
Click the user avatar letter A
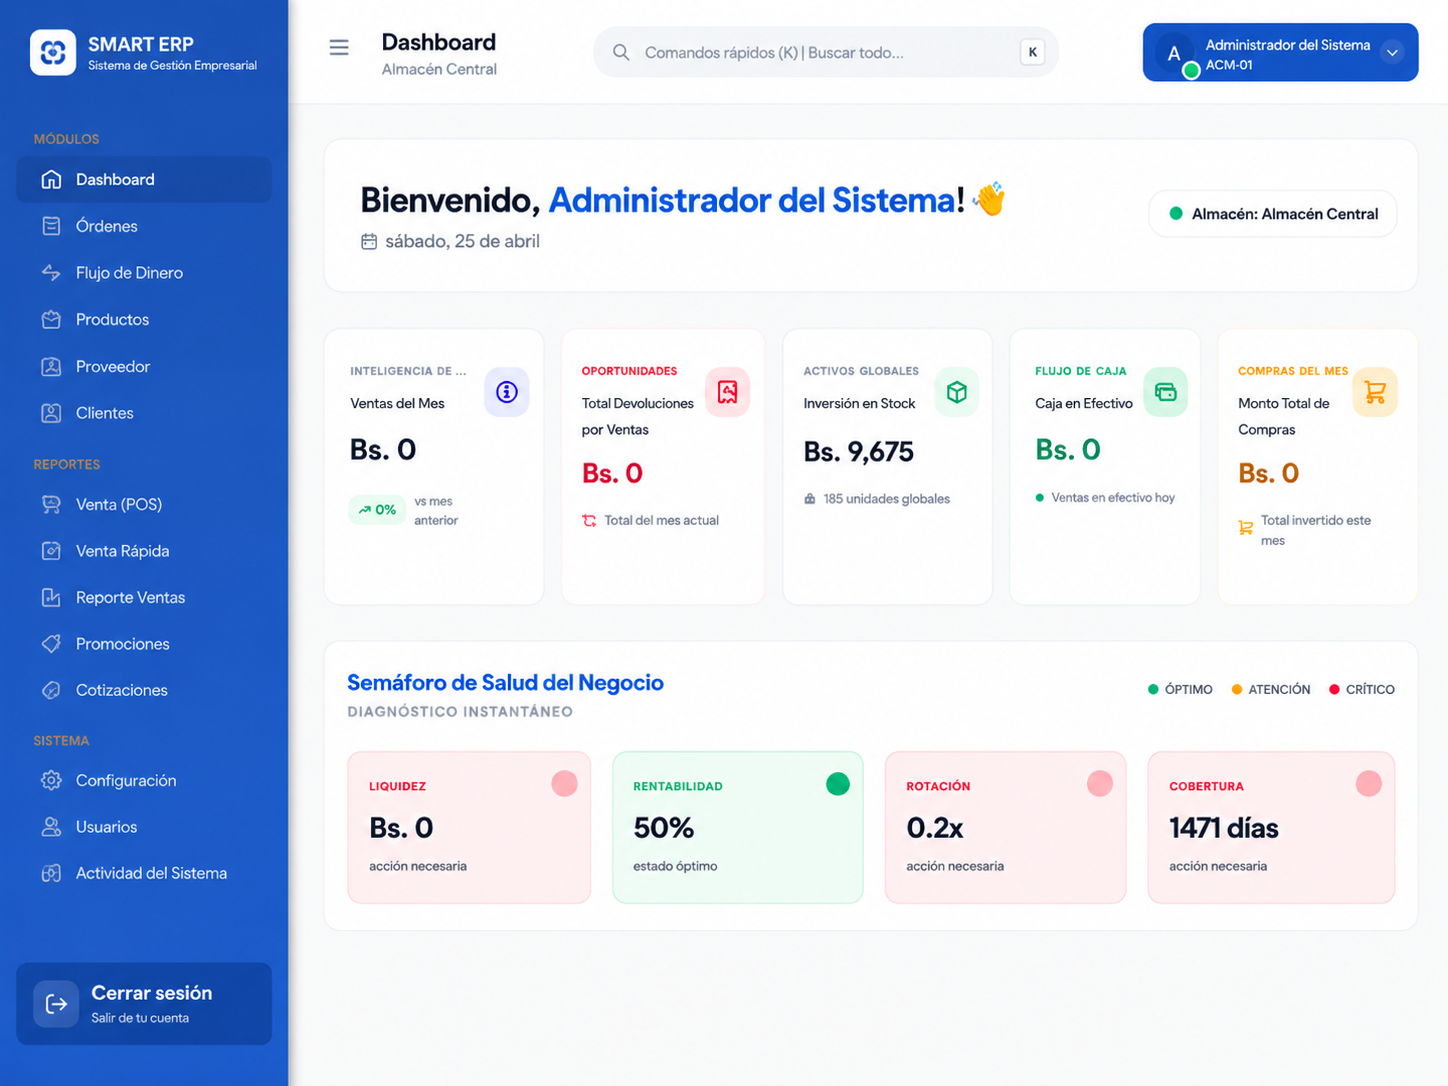[1174, 53]
